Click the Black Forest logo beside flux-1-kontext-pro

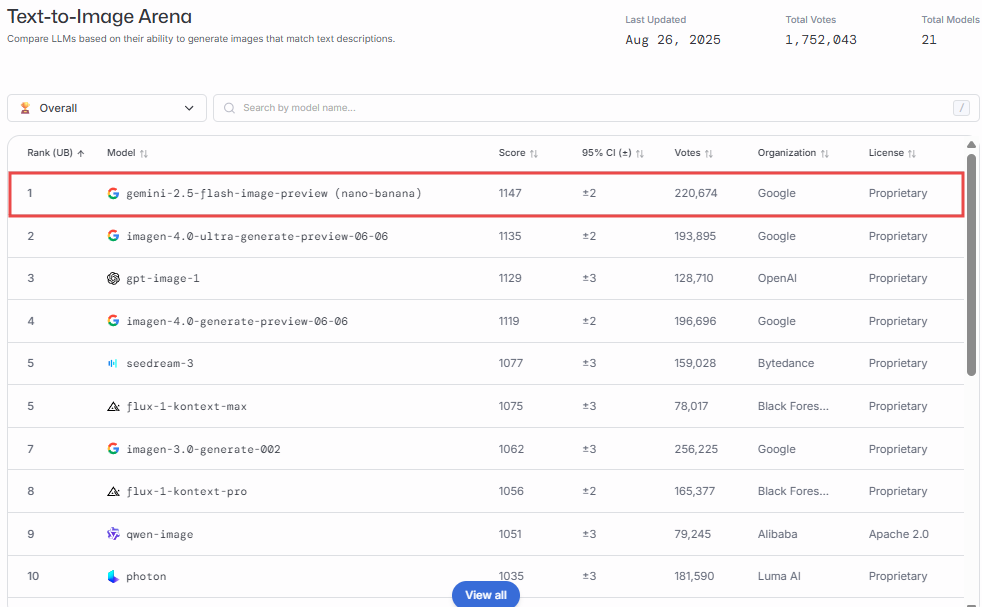tap(113, 491)
